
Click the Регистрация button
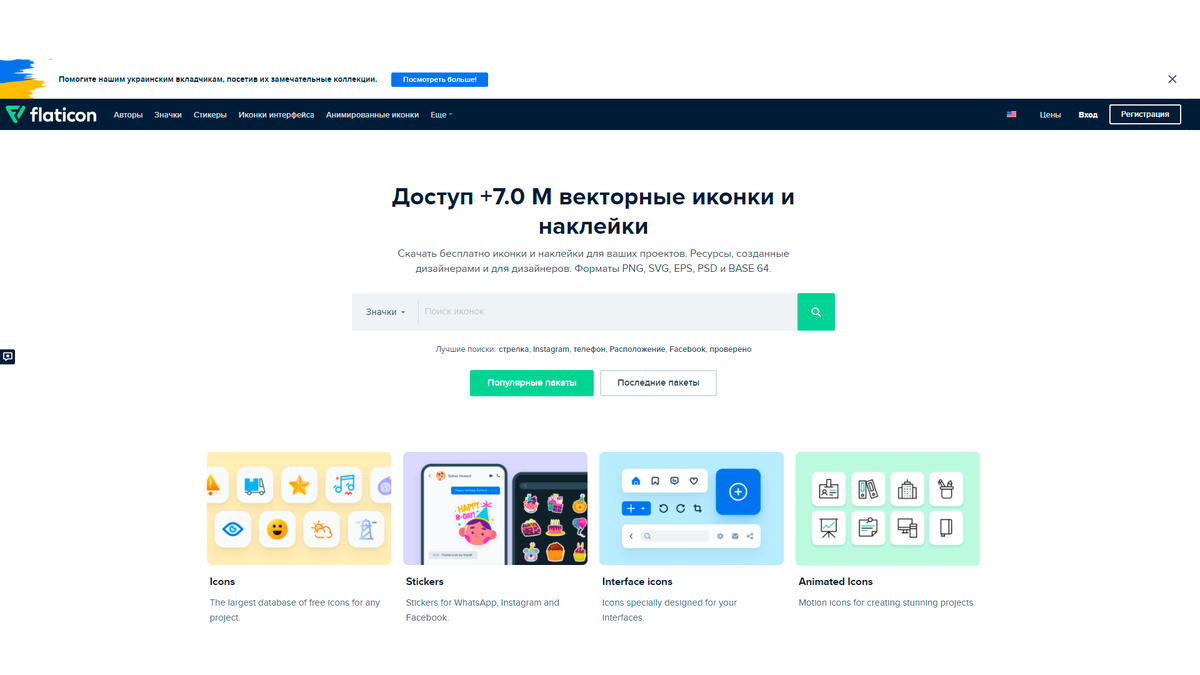[x=1145, y=114]
